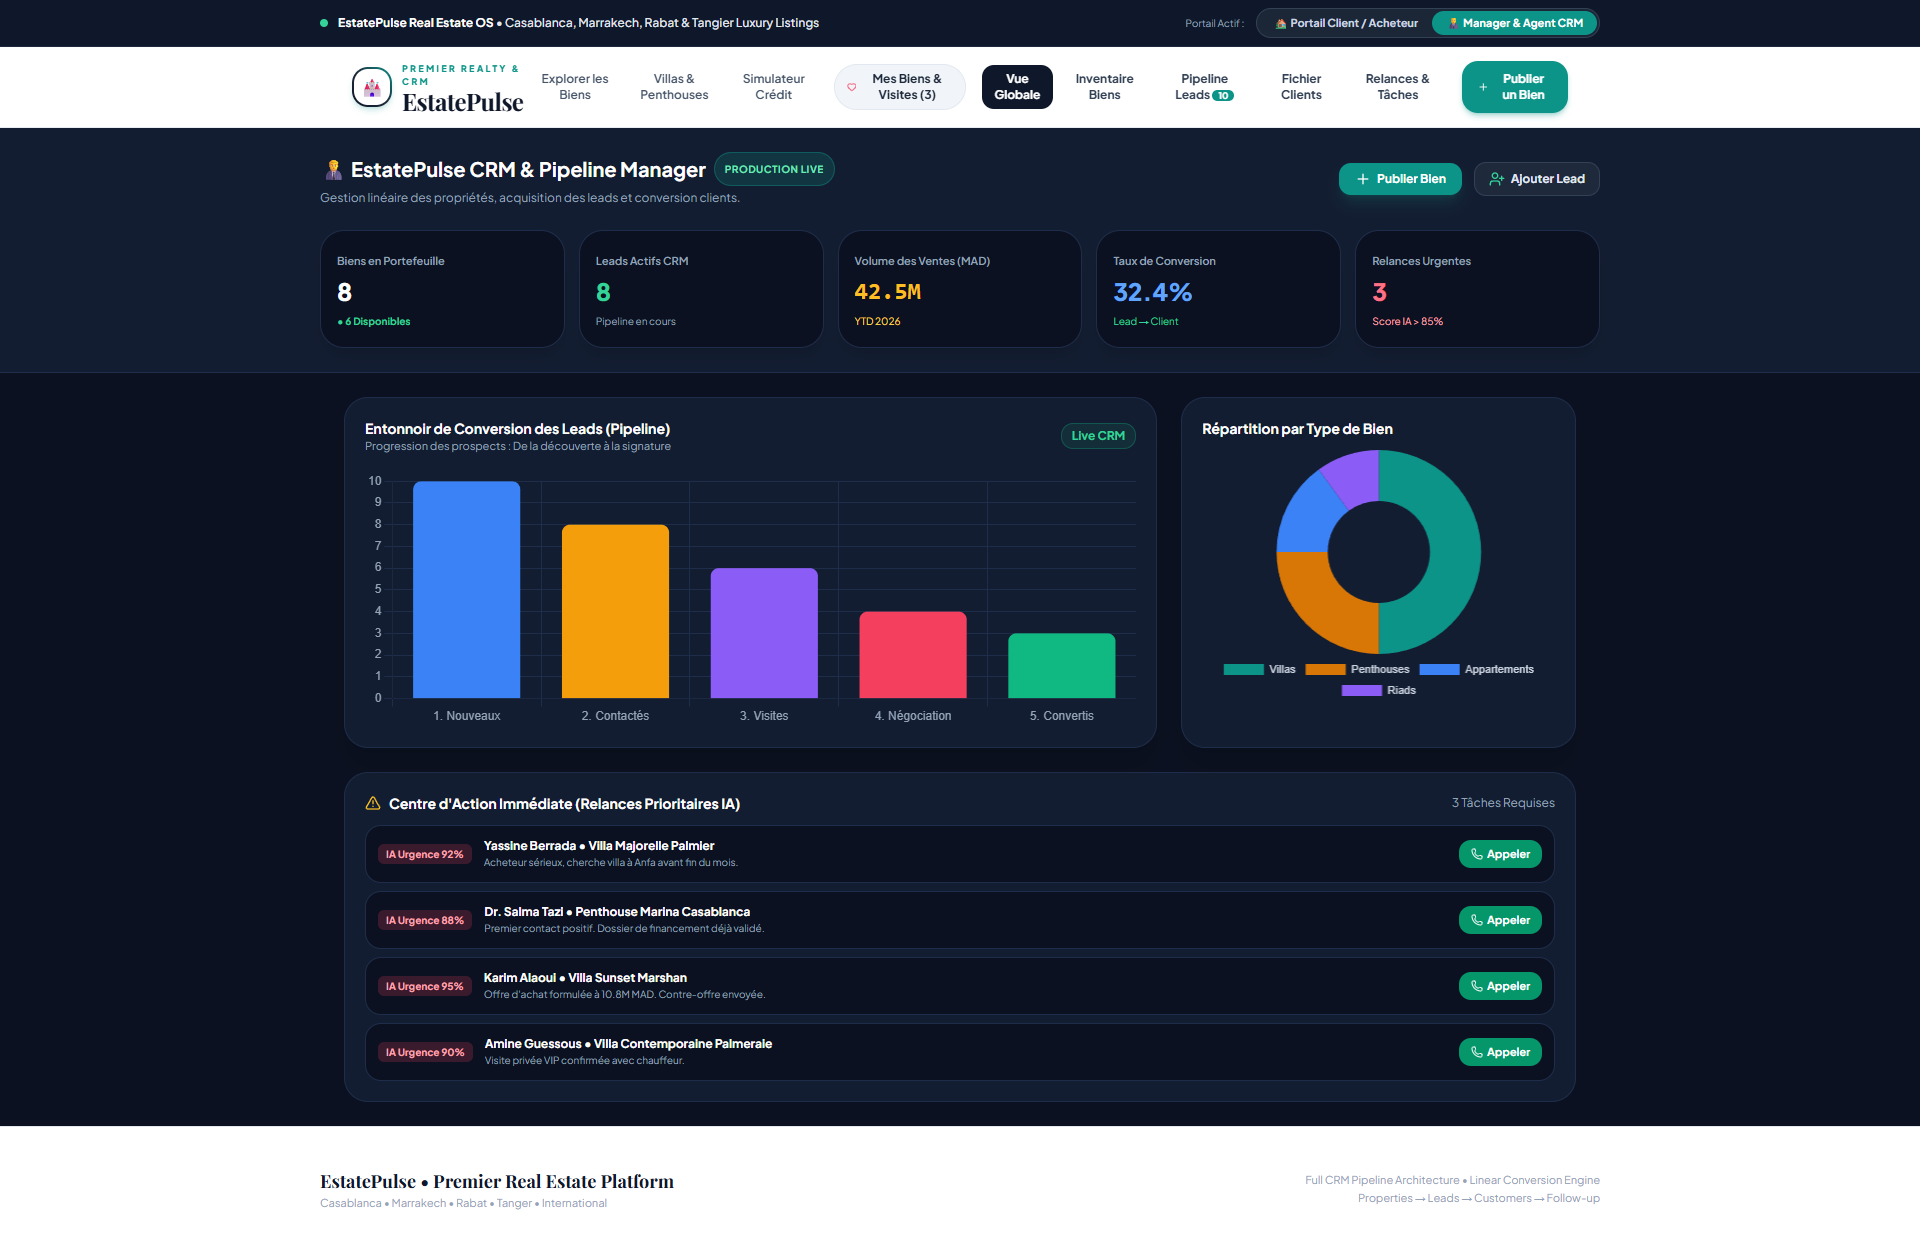
Task: Click the IA Urgence 90% tag
Action: tap(425, 1052)
